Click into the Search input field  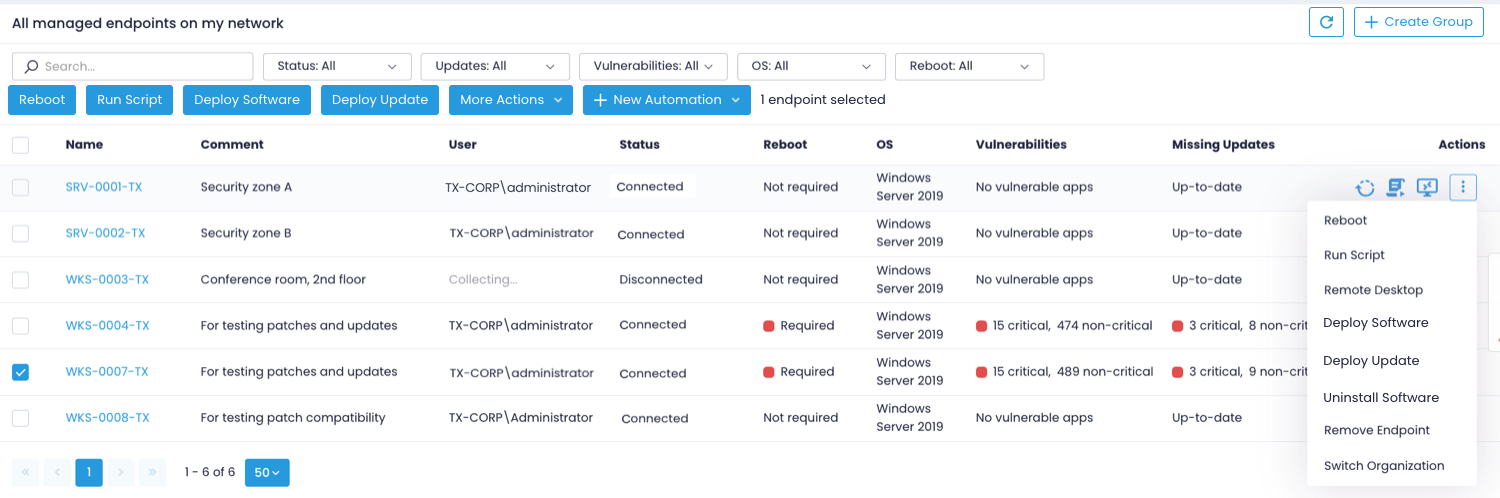tap(132, 66)
